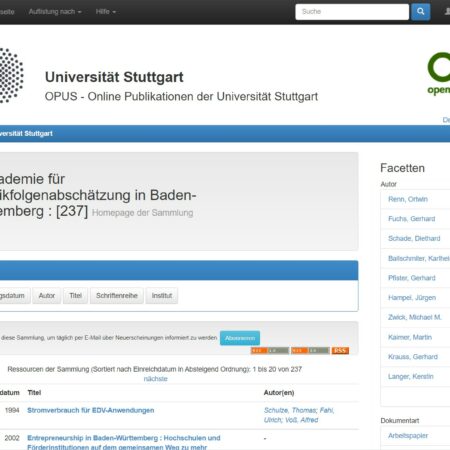Browse the collection by Institut button
Image resolution: width=450 pixels, height=450 pixels.
point(162,296)
